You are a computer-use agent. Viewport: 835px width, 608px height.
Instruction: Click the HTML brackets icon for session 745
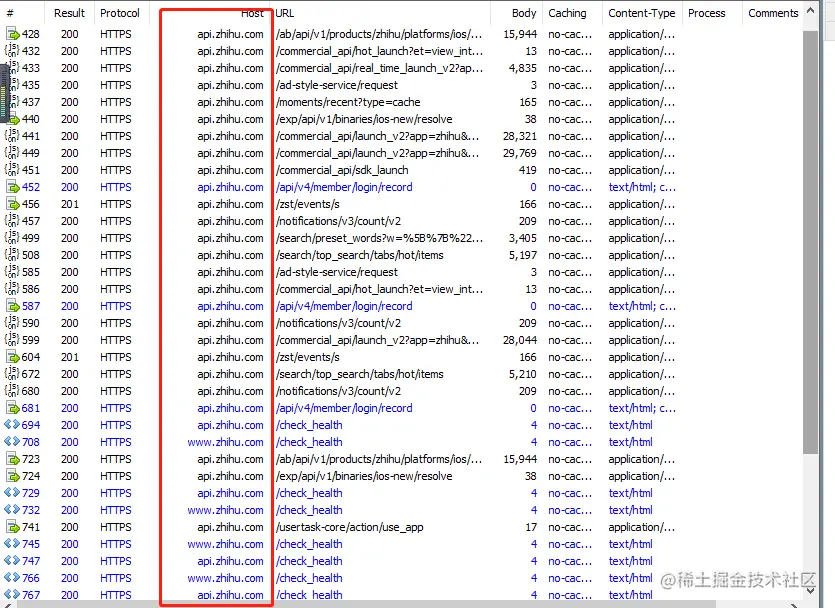pos(12,544)
